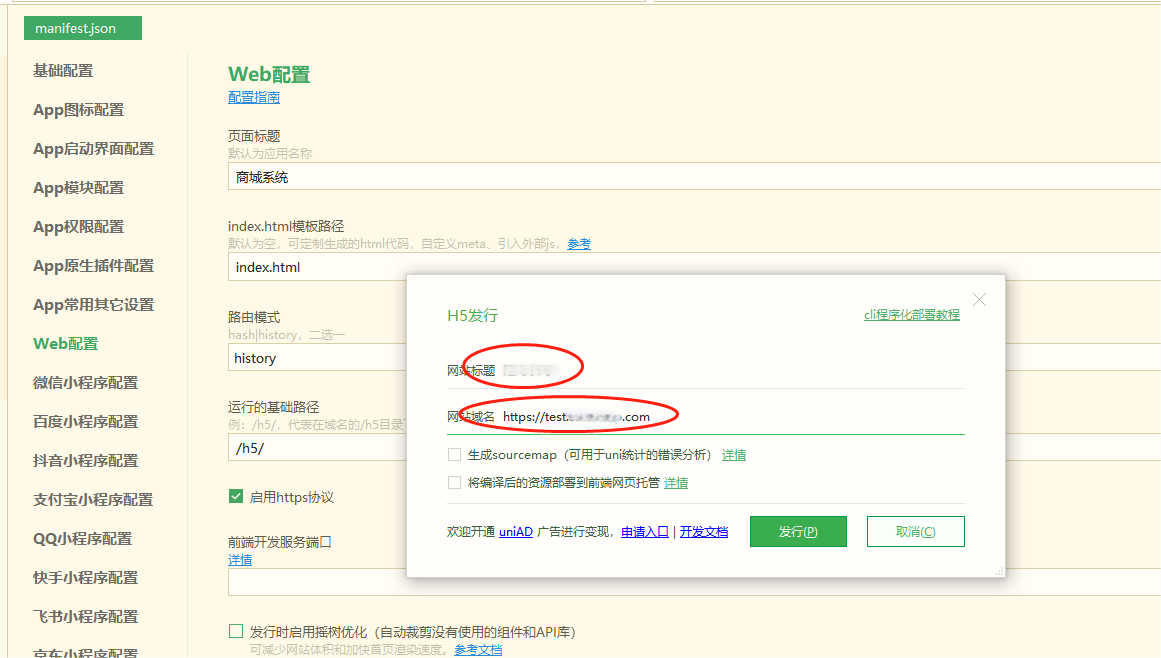The image size is (1161, 658).
Task: Open the 开发文档 link
Action: pyautogui.click(x=704, y=532)
